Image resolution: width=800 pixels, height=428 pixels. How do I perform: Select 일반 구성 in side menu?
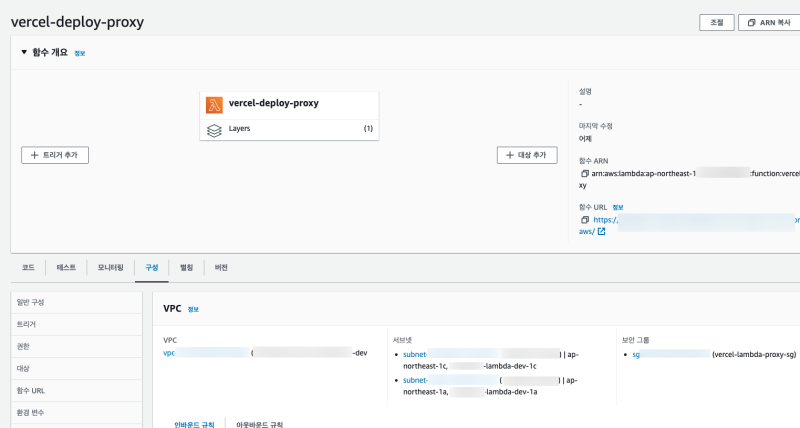[77, 303]
